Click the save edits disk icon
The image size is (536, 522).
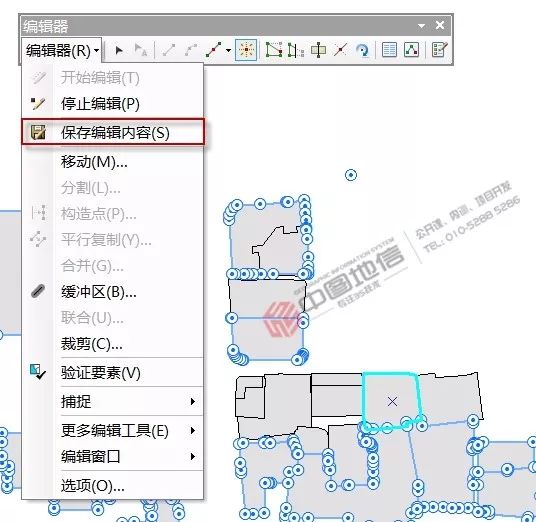(38, 132)
